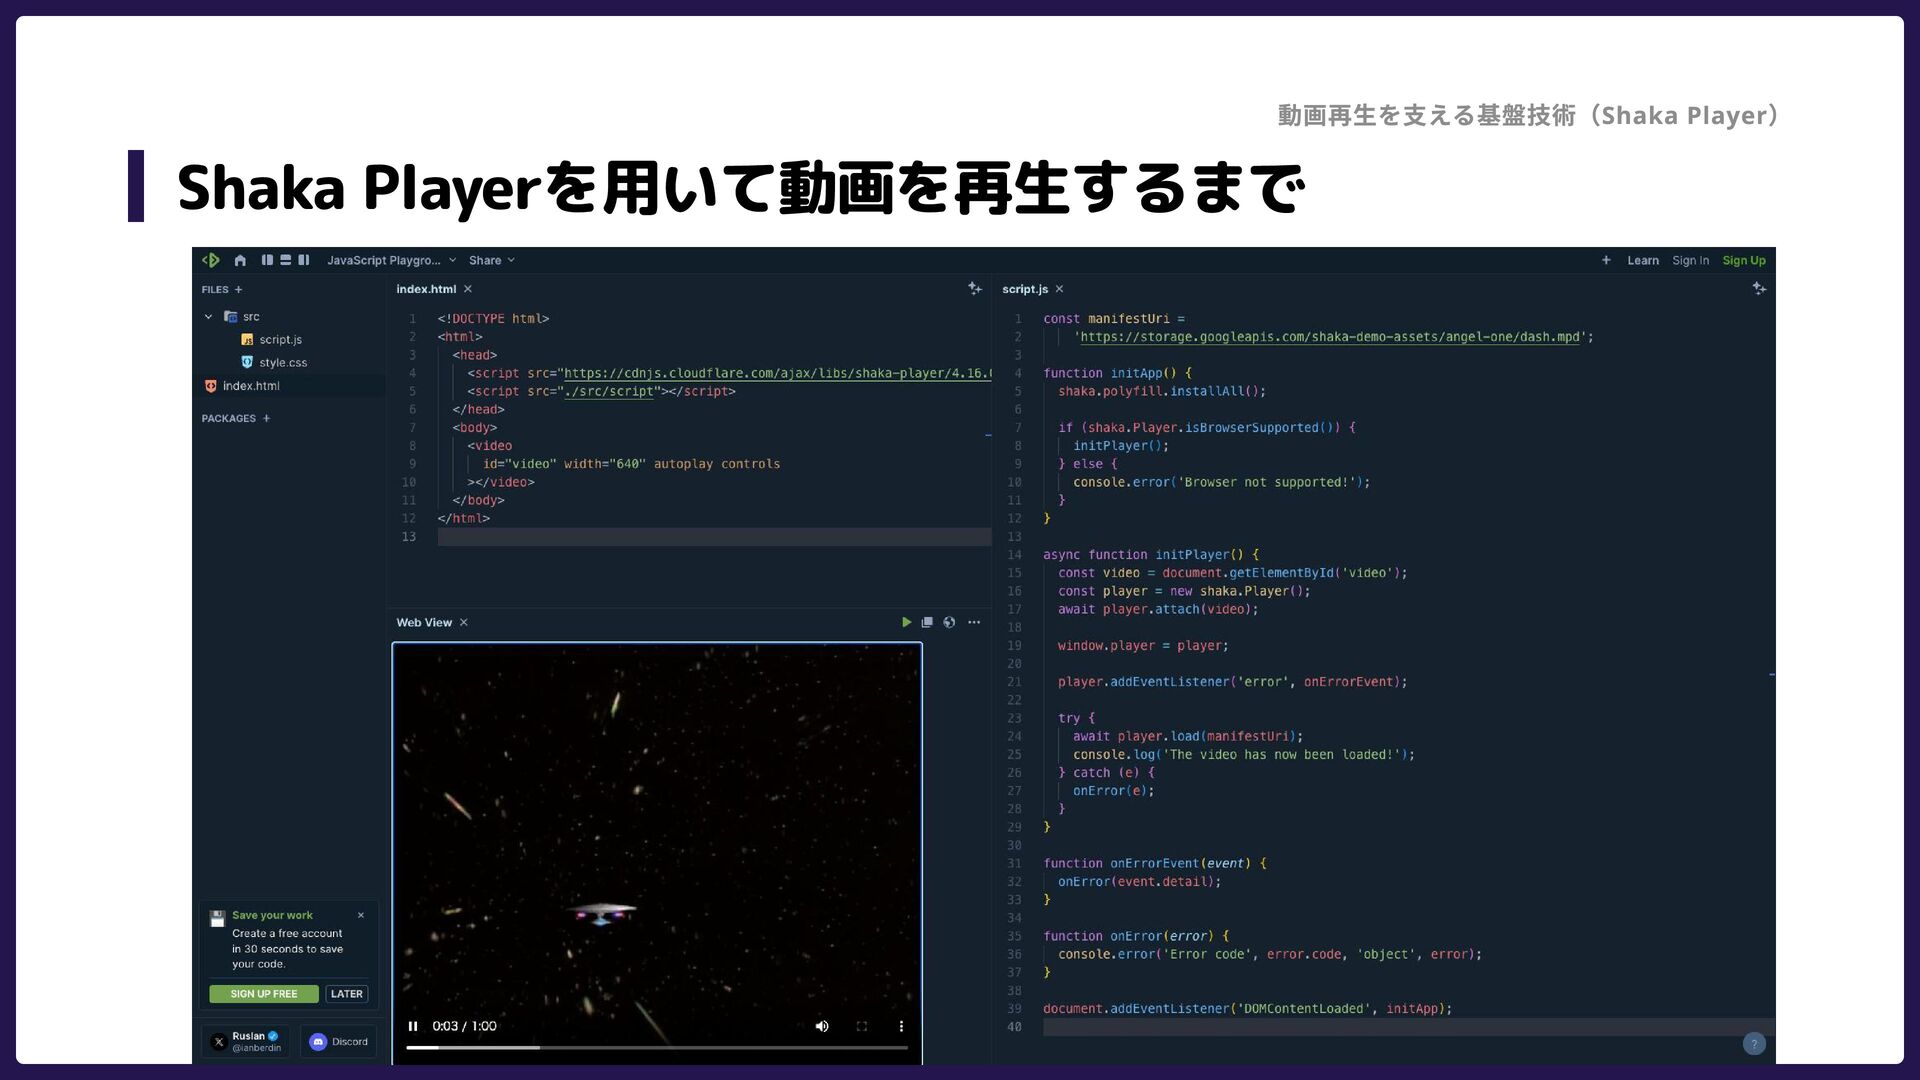The image size is (1920, 1080).
Task: Click the PlayCode logo icon
Action: (211, 260)
